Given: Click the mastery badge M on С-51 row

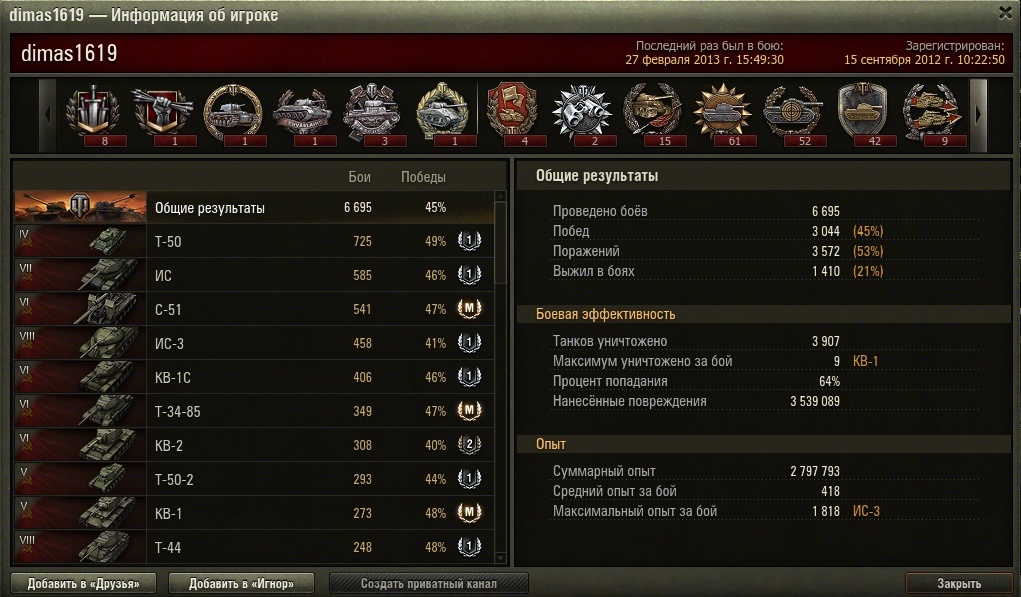Looking at the screenshot, I should point(469,309).
